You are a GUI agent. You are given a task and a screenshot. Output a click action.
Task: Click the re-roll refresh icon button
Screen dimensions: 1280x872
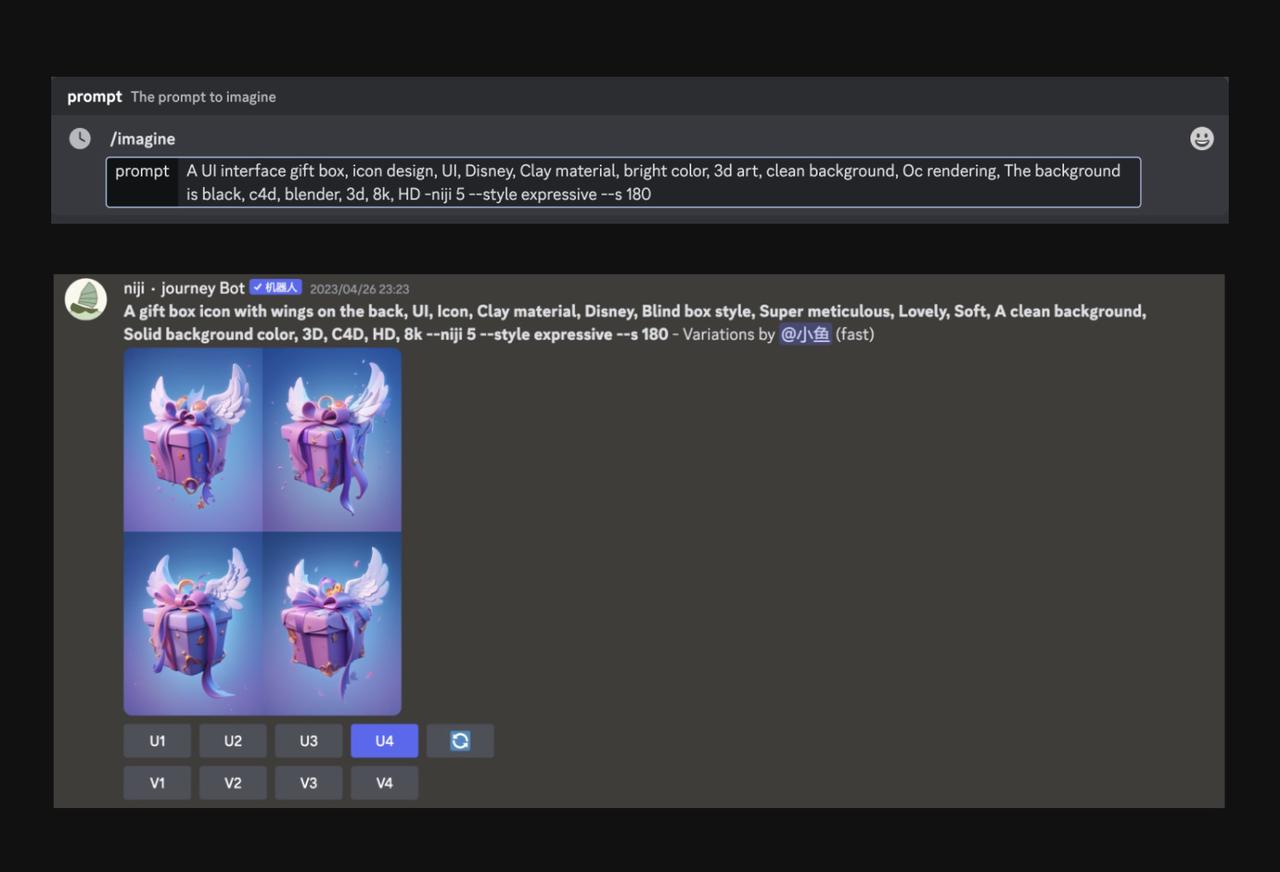point(460,741)
